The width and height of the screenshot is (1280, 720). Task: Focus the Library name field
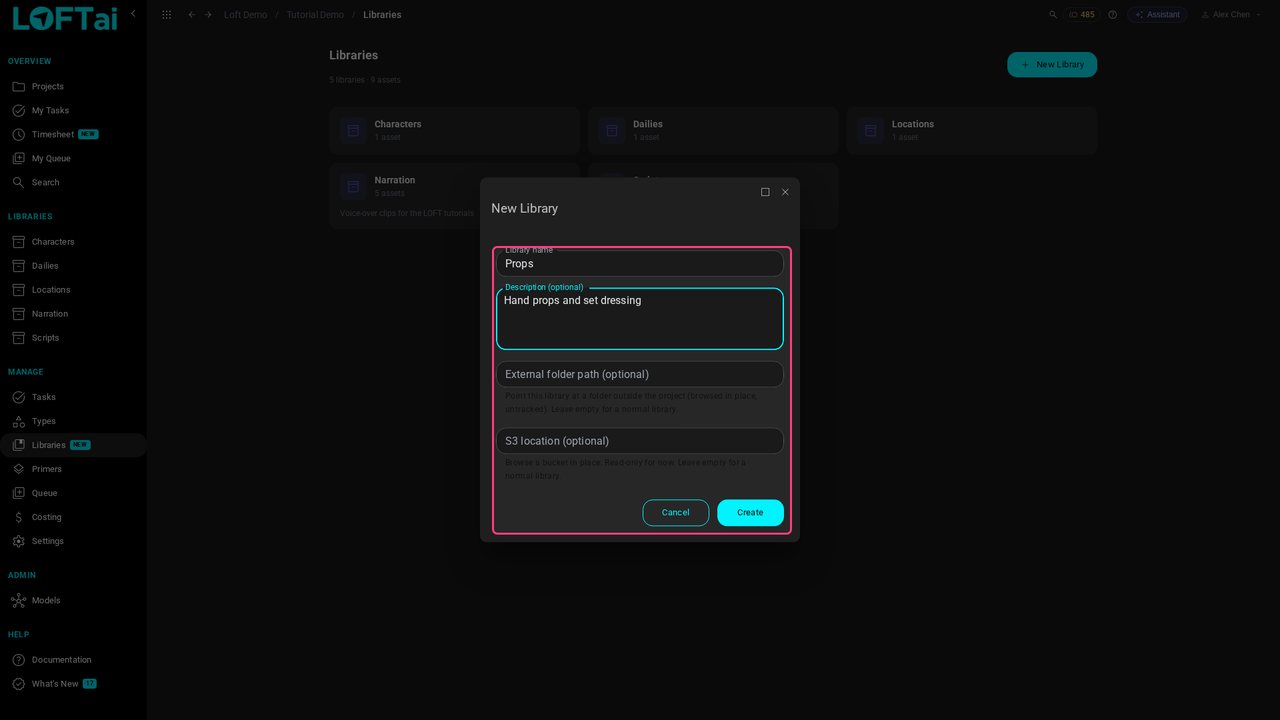(640, 264)
